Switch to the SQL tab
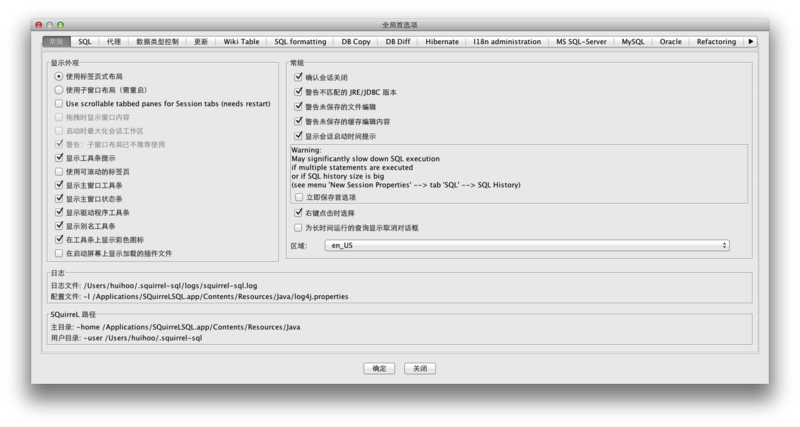800x427 pixels. click(x=85, y=42)
